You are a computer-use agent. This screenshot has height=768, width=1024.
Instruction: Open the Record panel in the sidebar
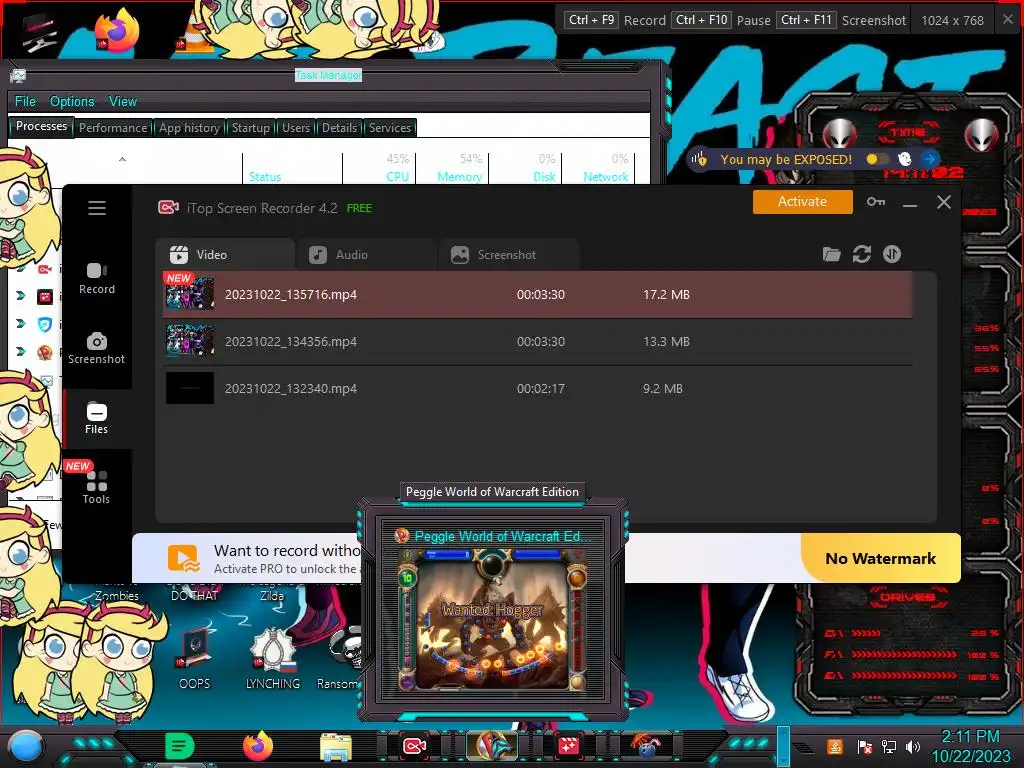pos(97,279)
